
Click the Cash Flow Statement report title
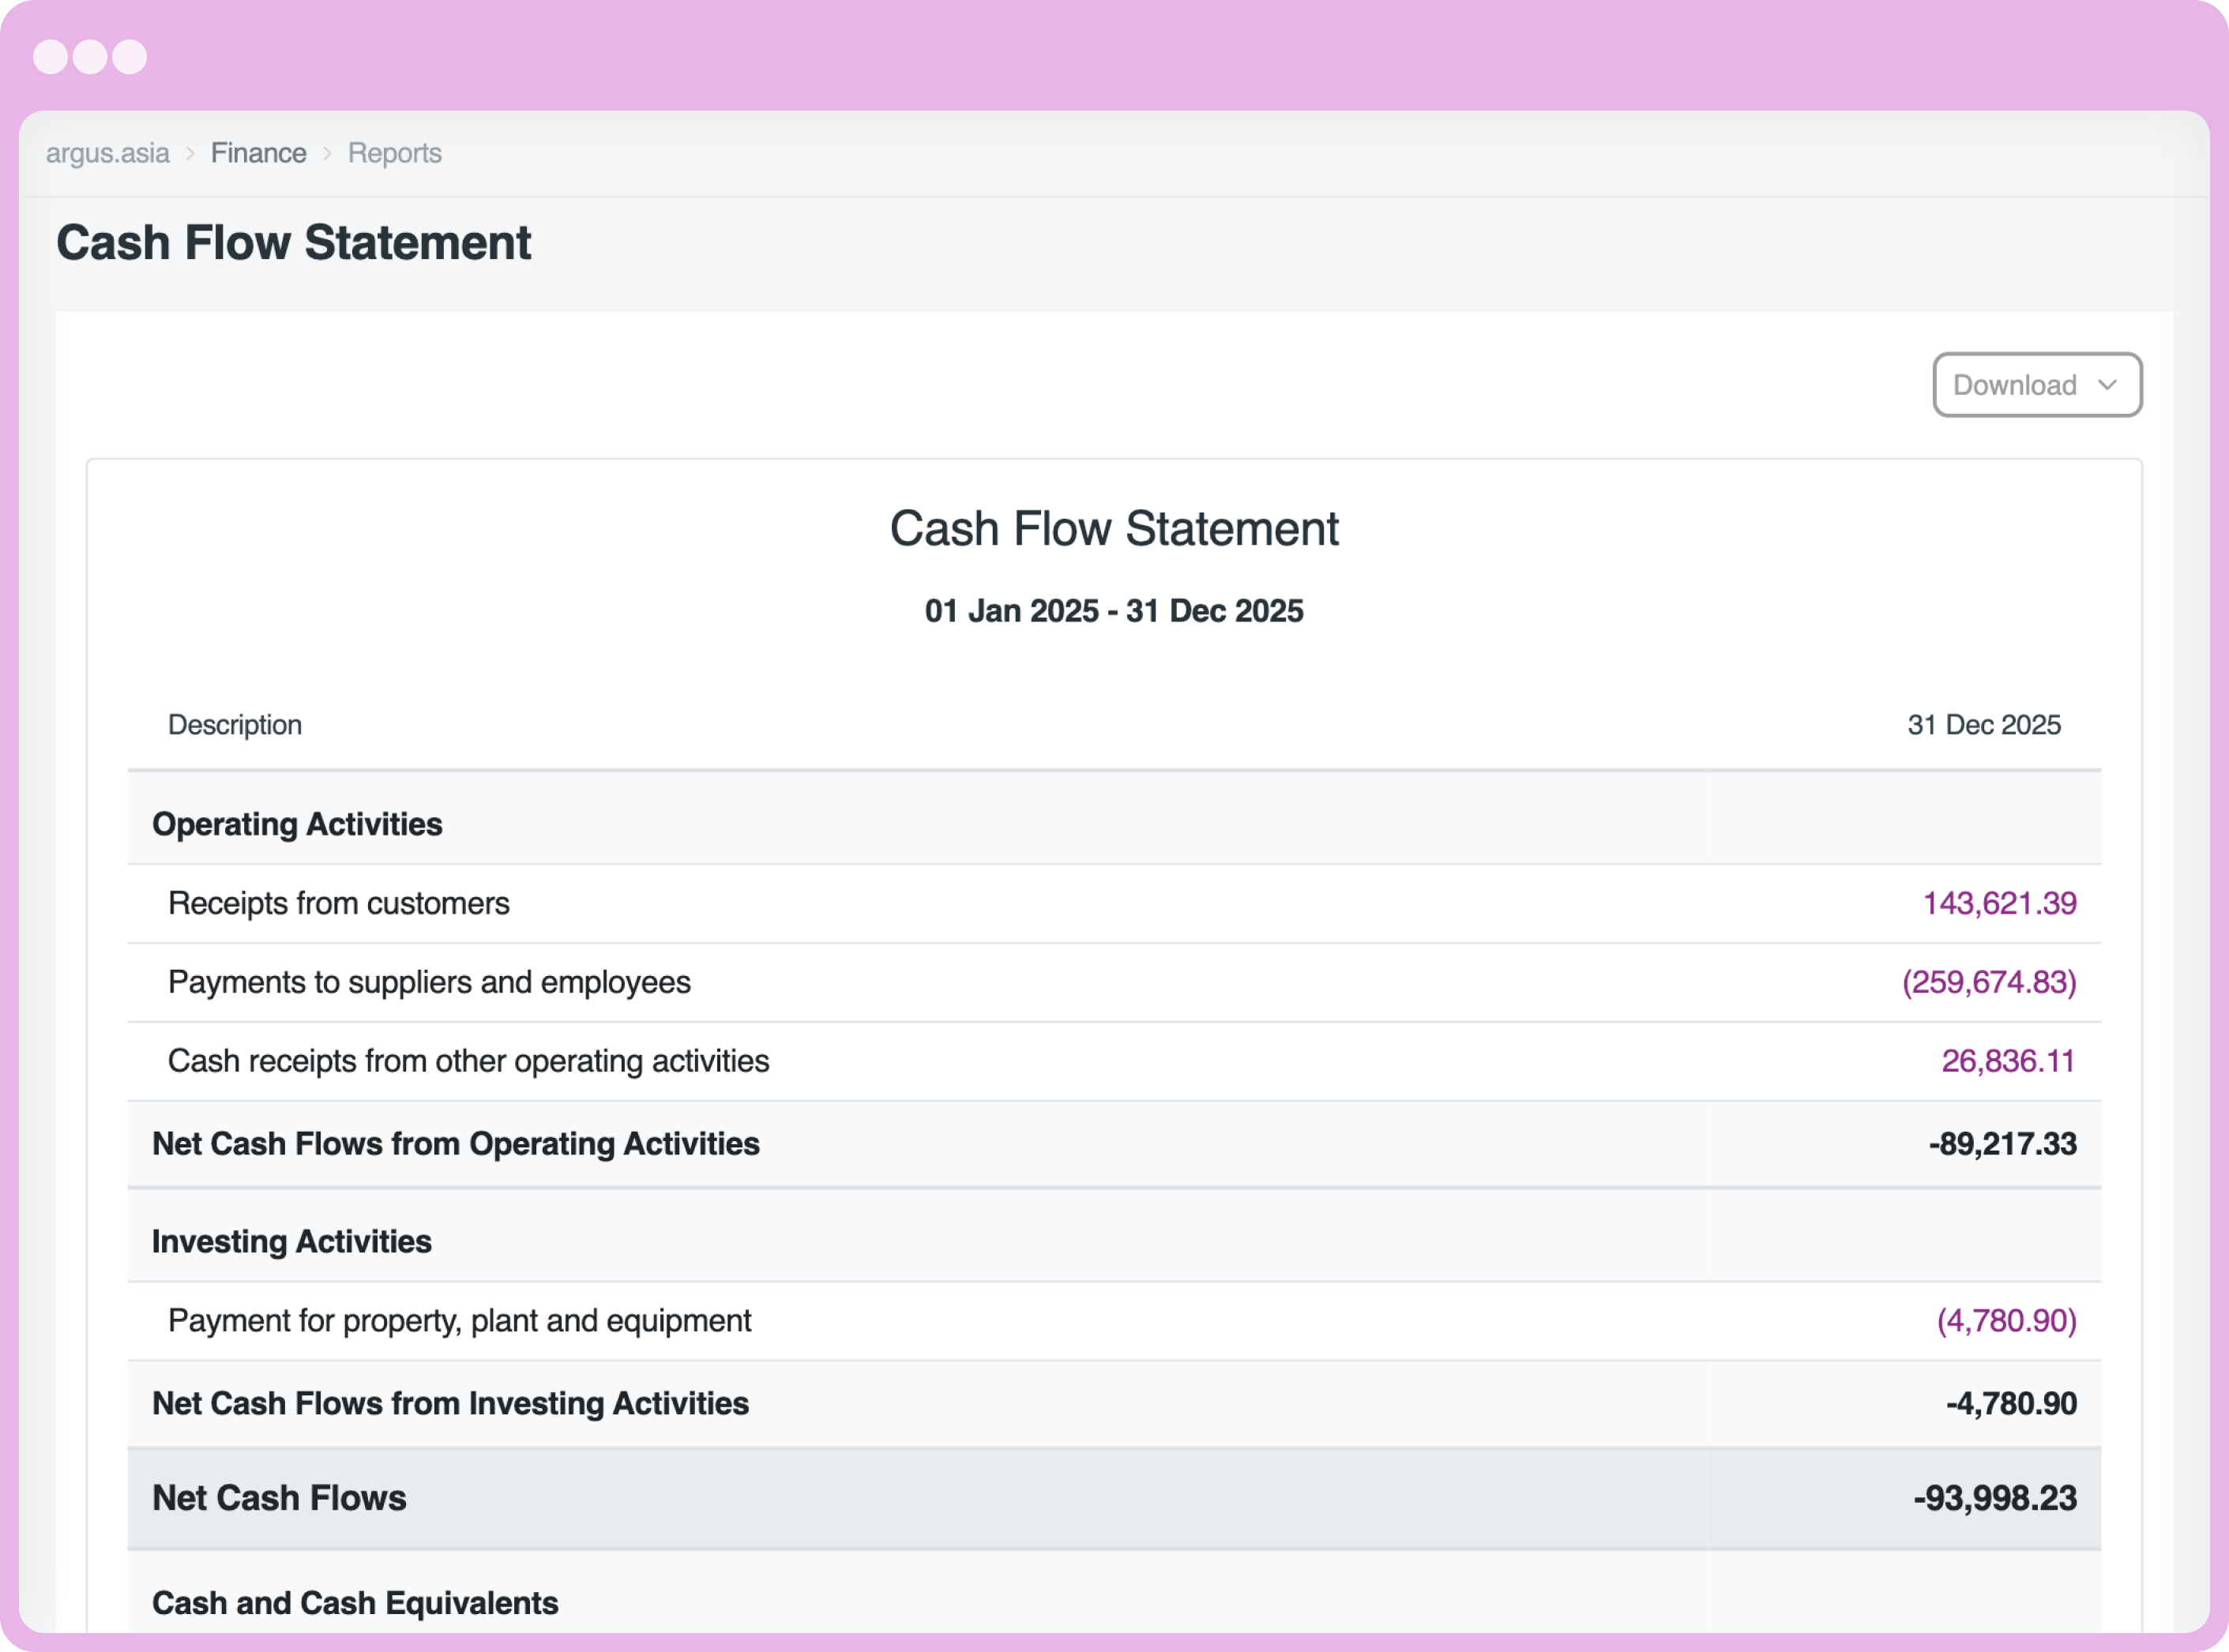click(x=1114, y=529)
